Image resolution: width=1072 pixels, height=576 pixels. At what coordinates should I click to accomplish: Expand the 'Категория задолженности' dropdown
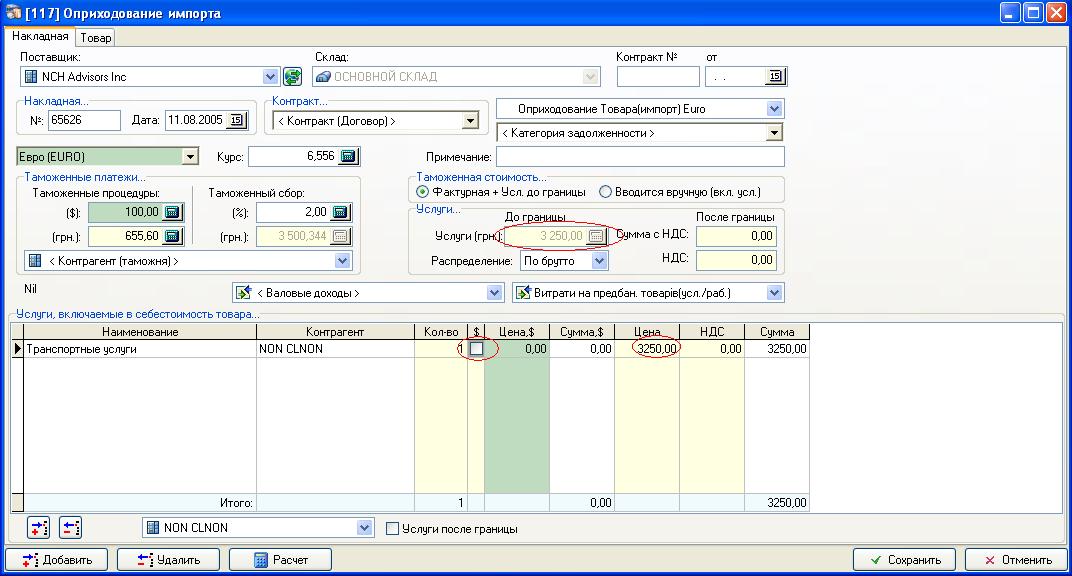coord(774,133)
